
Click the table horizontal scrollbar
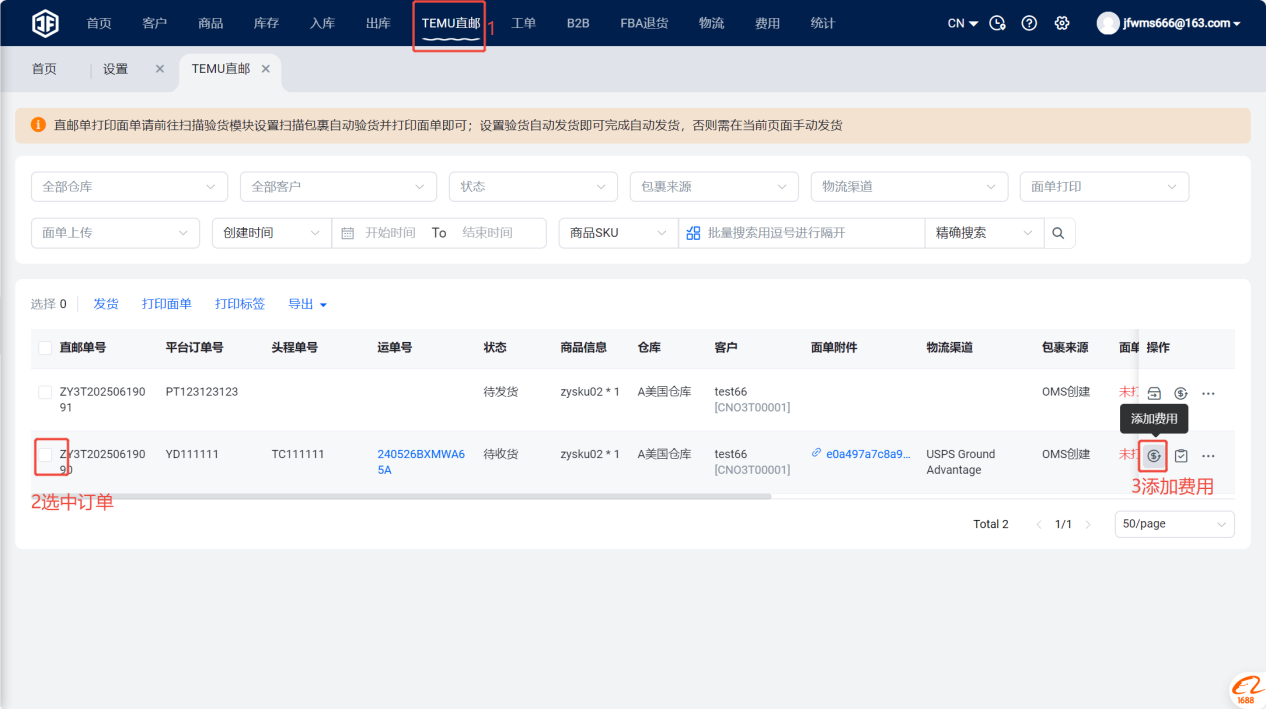pyautogui.click(x=401, y=496)
